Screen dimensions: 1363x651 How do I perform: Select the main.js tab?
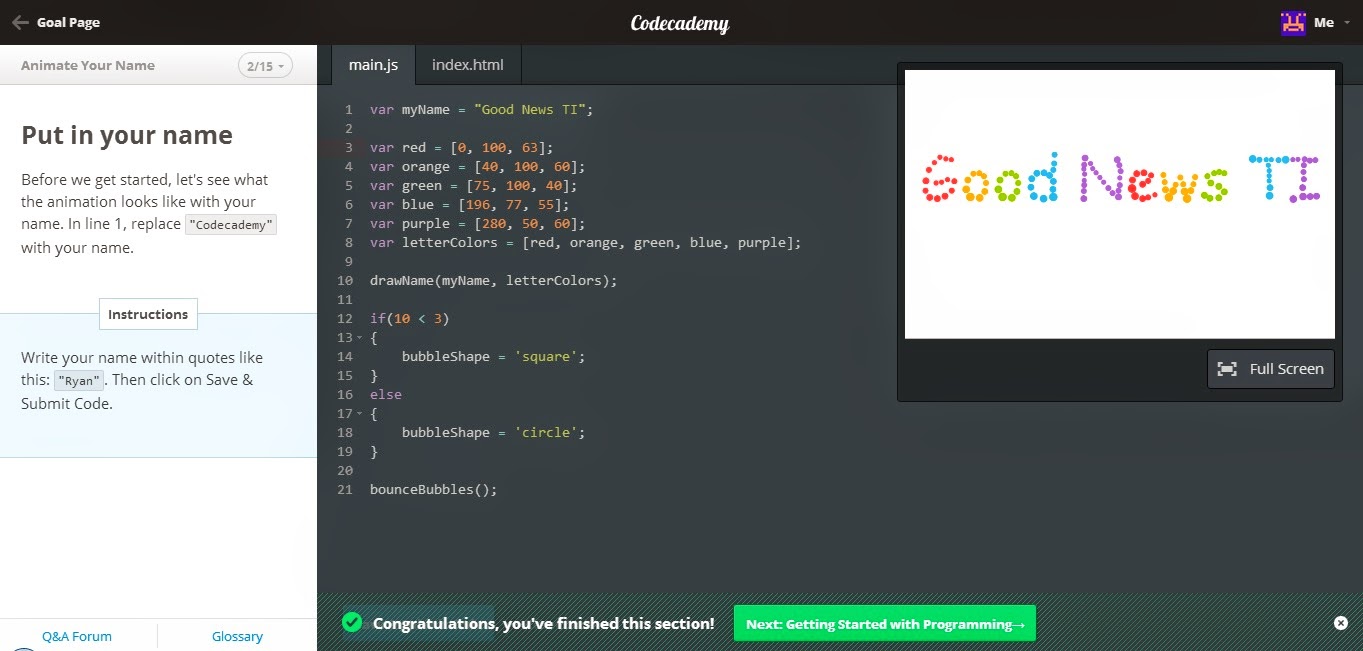click(x=372, y=63)
